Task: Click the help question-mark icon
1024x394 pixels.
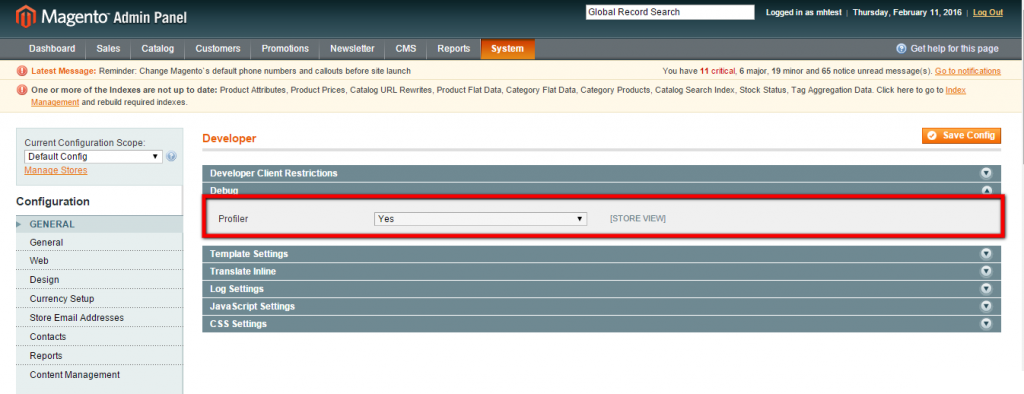Action: [901, 48]
